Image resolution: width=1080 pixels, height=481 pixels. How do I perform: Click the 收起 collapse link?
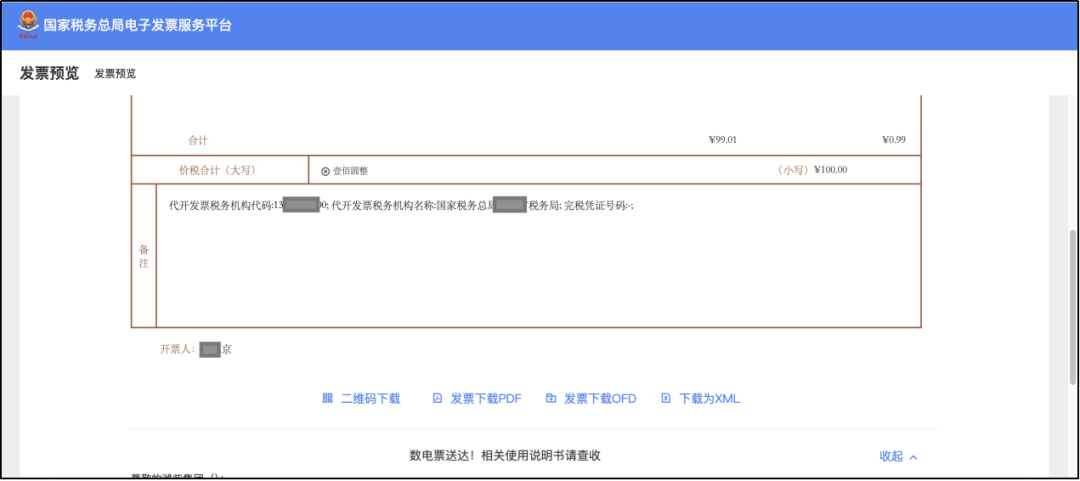pos(891,456)
